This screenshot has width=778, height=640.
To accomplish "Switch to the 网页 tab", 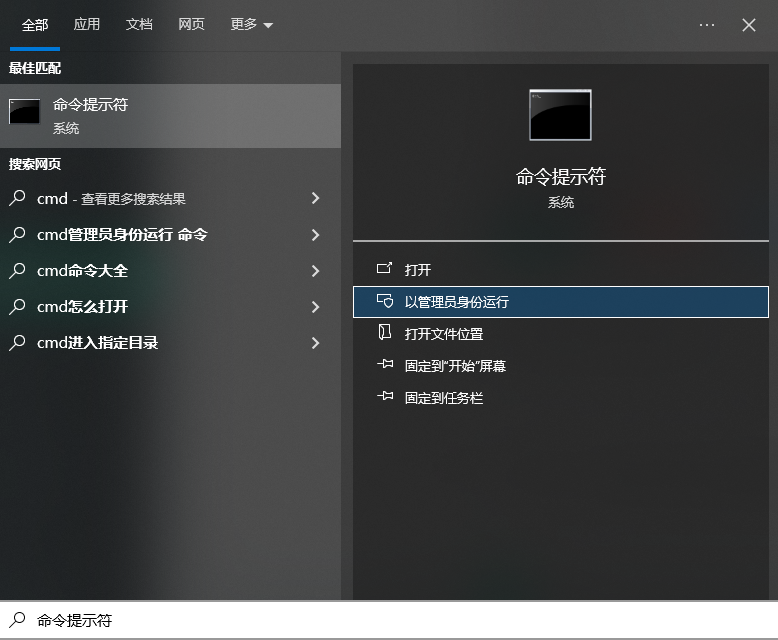I will tap(191, 24).
